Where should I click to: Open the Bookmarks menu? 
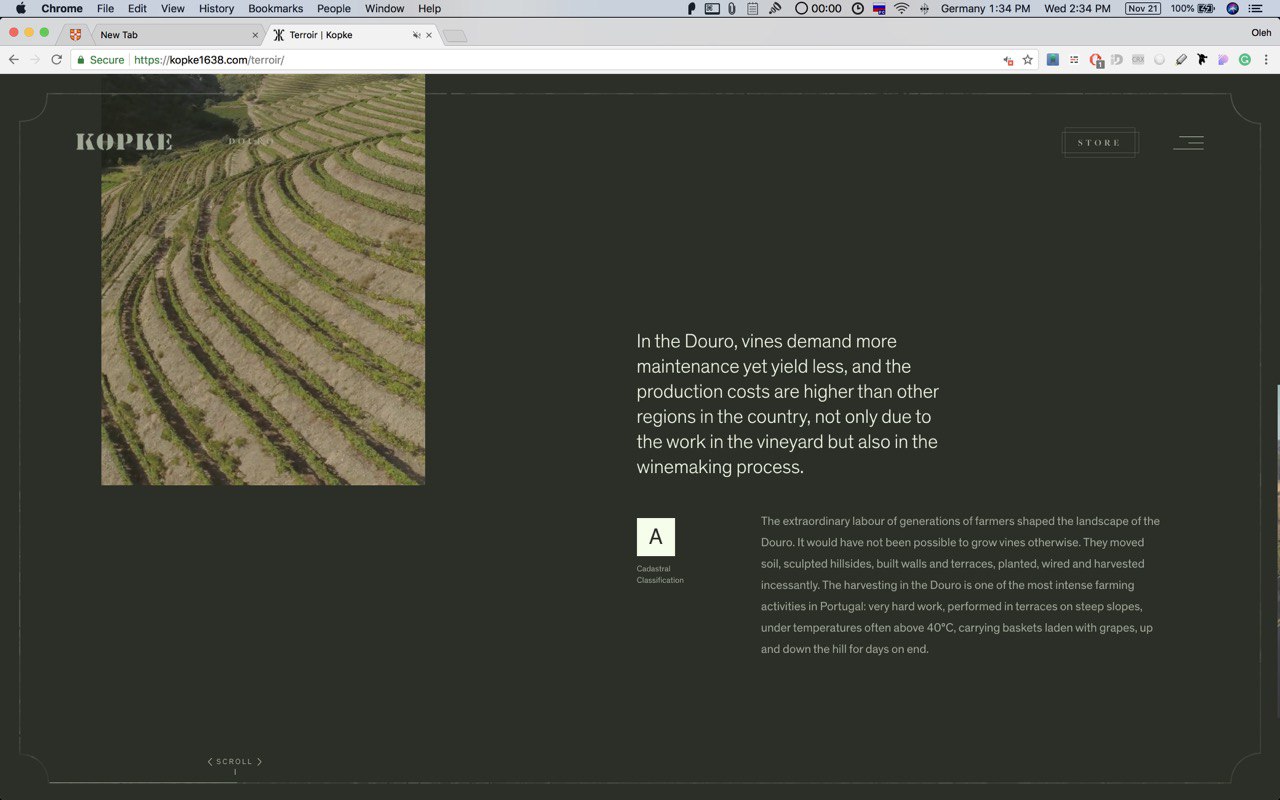275,9
